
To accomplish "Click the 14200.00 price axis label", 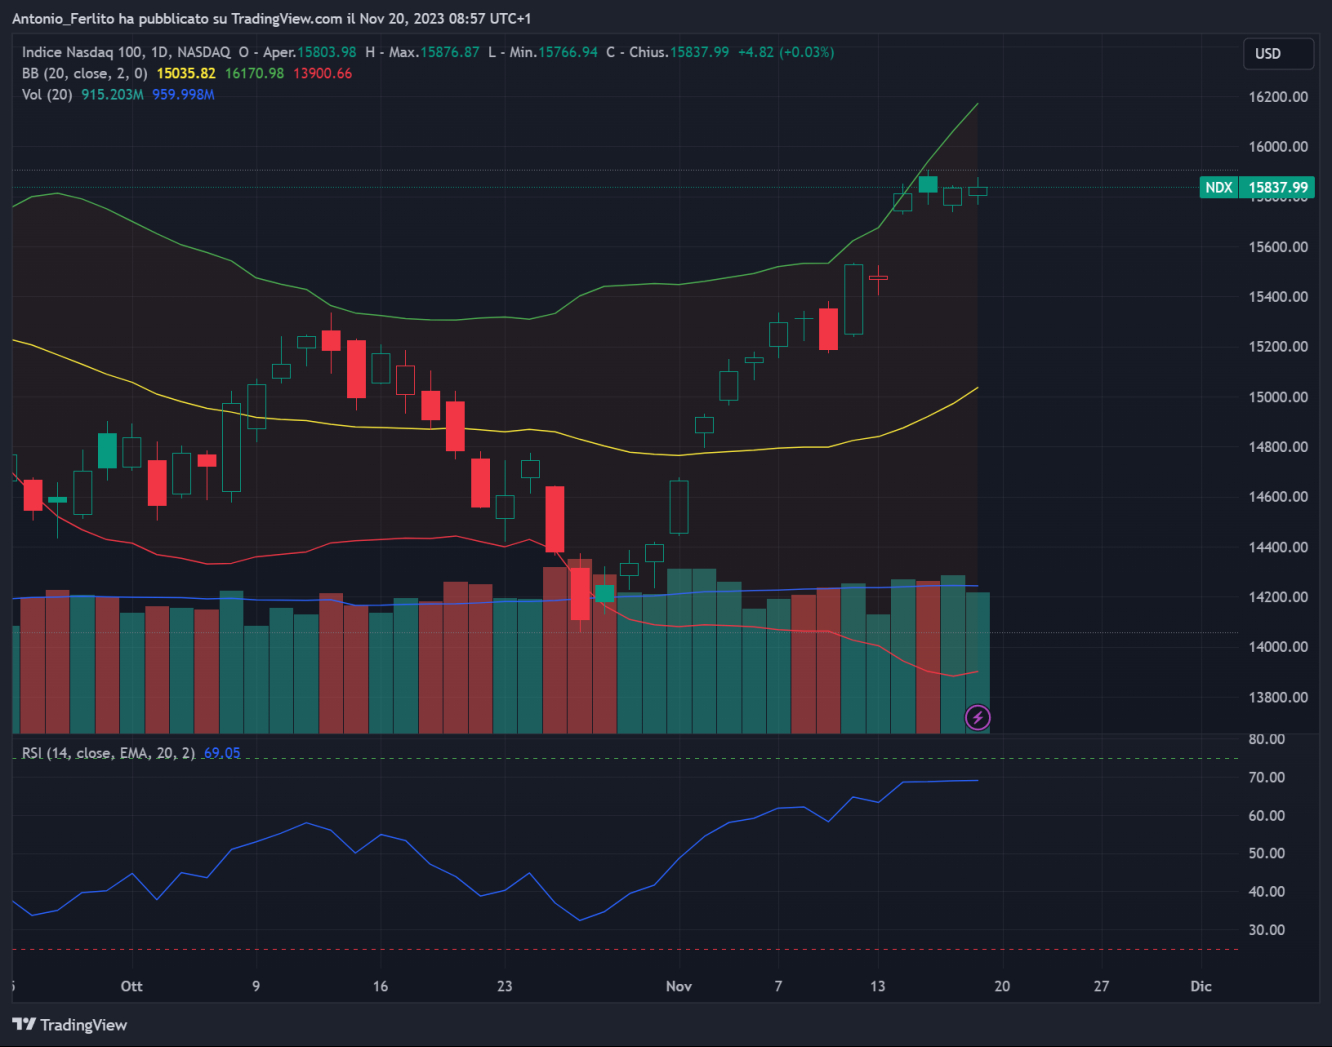I will [1278, 597].
